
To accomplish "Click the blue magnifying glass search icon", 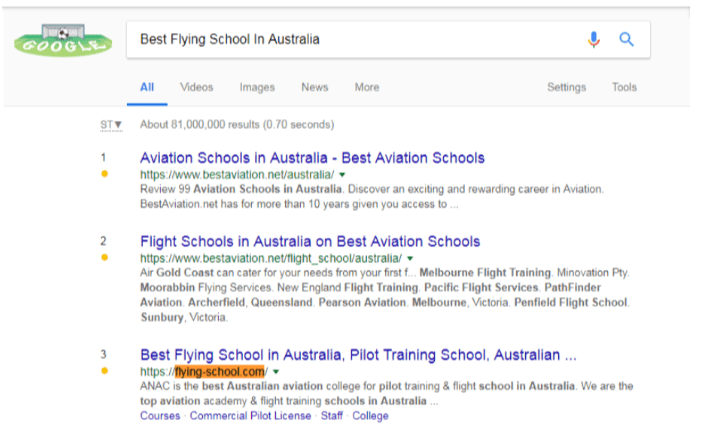I will tap(626, 39).
